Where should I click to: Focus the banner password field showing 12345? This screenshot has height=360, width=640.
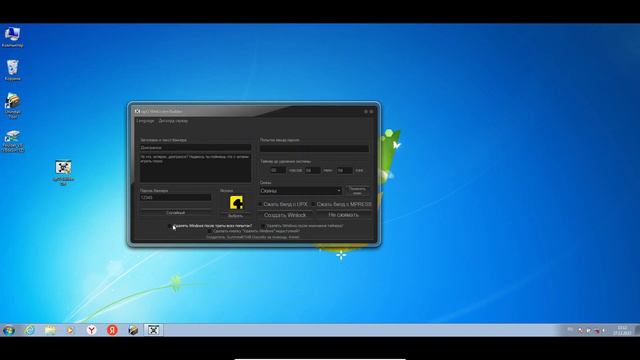pyautogui.click(x=176, y=198)
